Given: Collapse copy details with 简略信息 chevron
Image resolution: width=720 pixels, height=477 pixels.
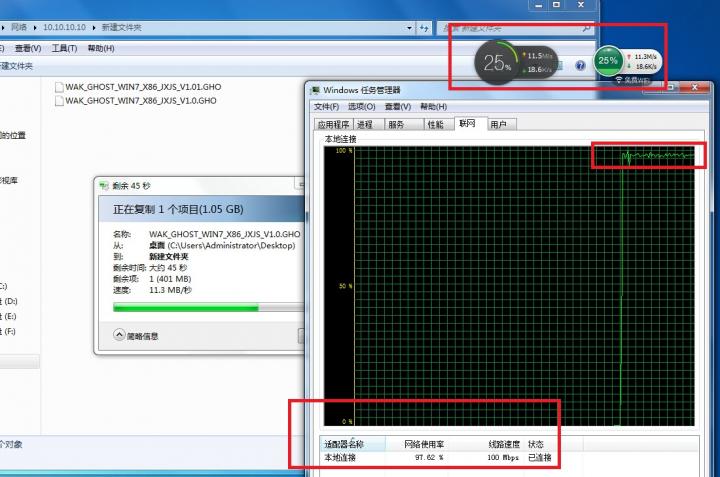Looking at the screenshot, I should [x=119, y=335].
